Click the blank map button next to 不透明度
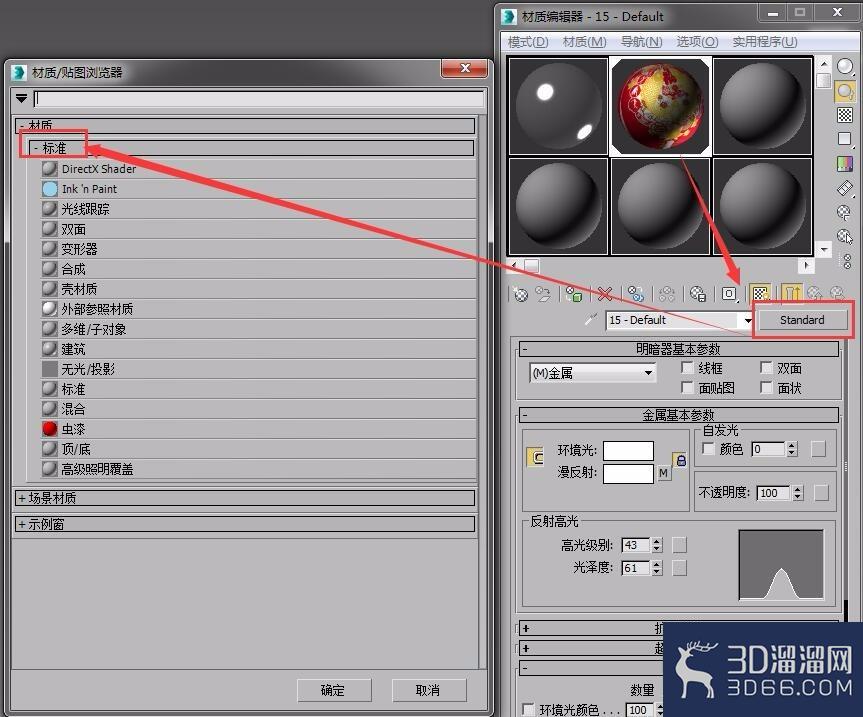Image resolution: width=863 pixels, height=717 pixels. (821, 492)
